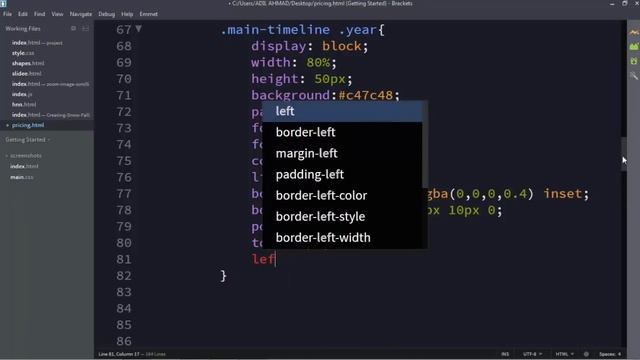Select 'margin-left' suggestion
The width and height of the screenshot is (640, 360).
342,153
